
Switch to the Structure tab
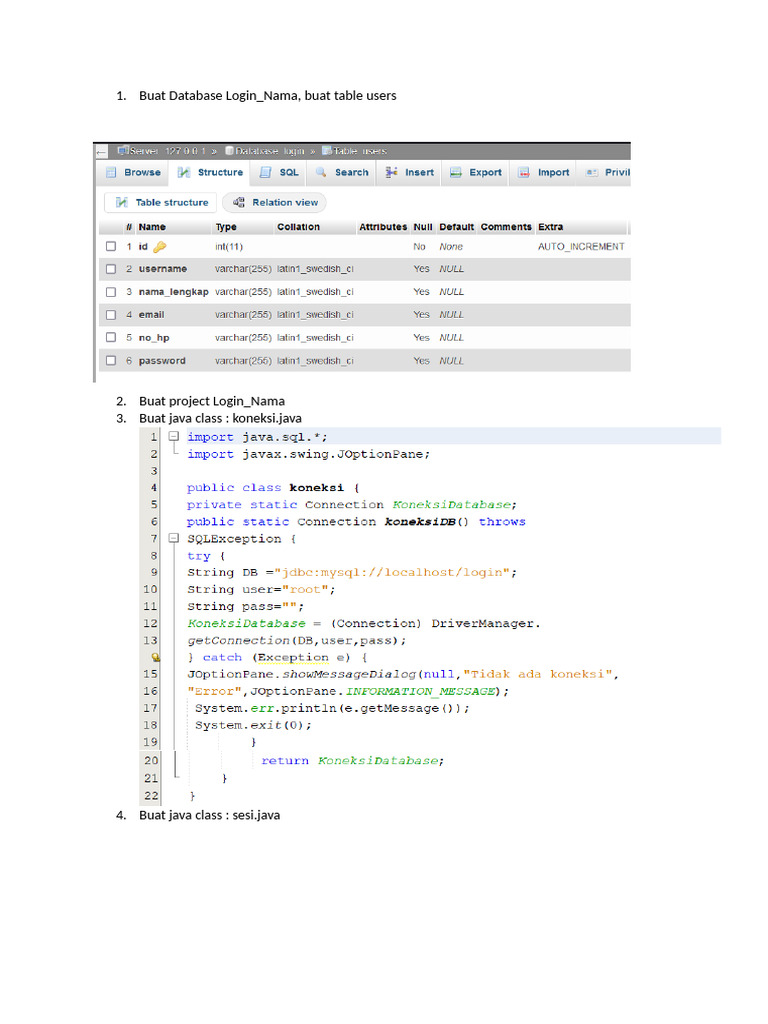coord(211,172)
